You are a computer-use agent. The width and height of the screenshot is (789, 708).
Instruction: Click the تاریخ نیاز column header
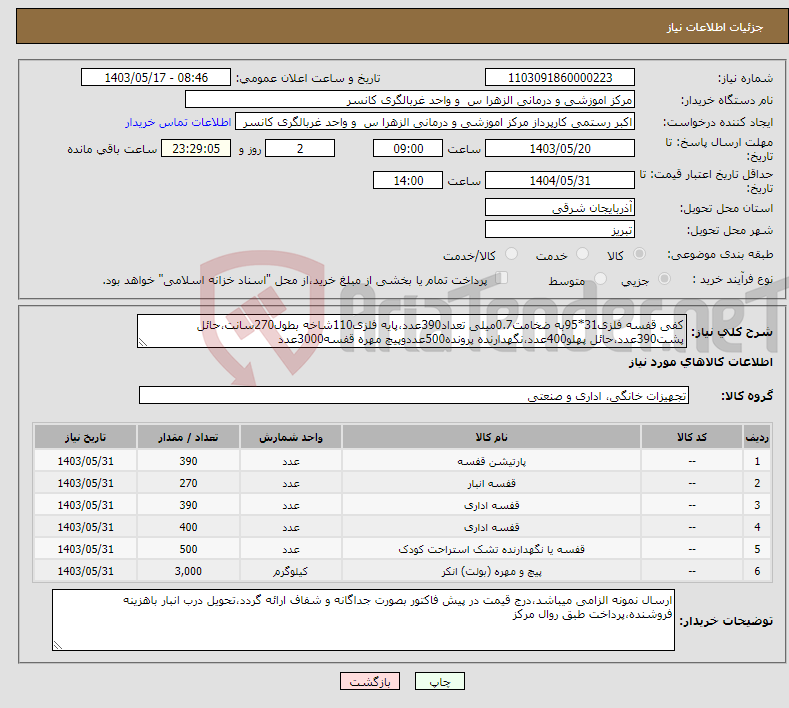pos(86,437)
